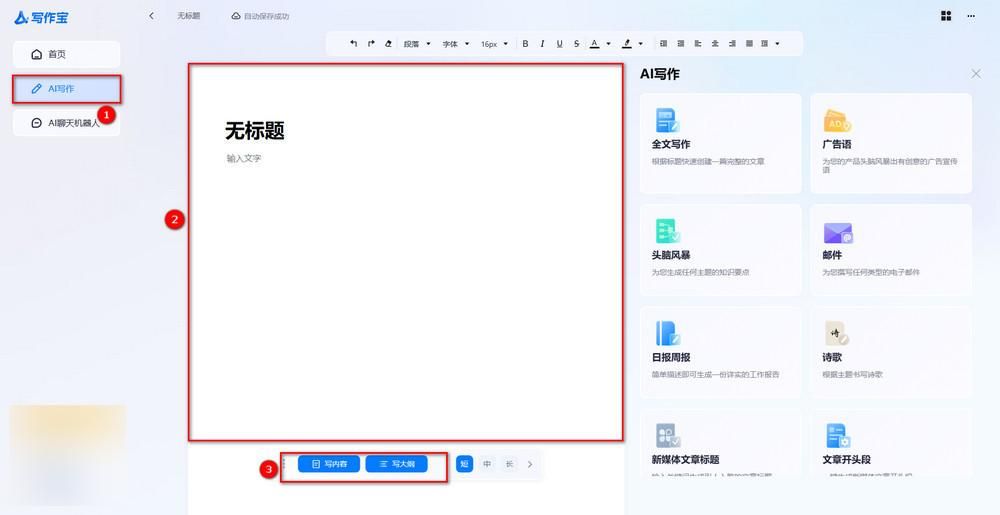The height and width of the screenshot is (515, 1000).
Task: Open the 全文写作 card
Action: [x=721, y=143]
